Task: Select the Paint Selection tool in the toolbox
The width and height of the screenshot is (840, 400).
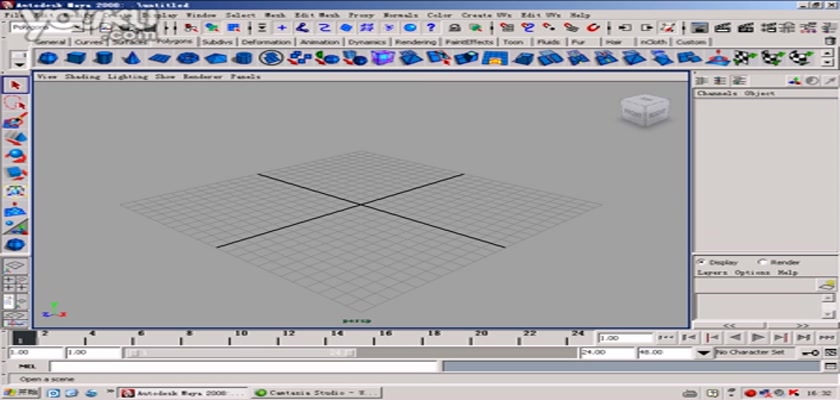Action: point(15,120)
